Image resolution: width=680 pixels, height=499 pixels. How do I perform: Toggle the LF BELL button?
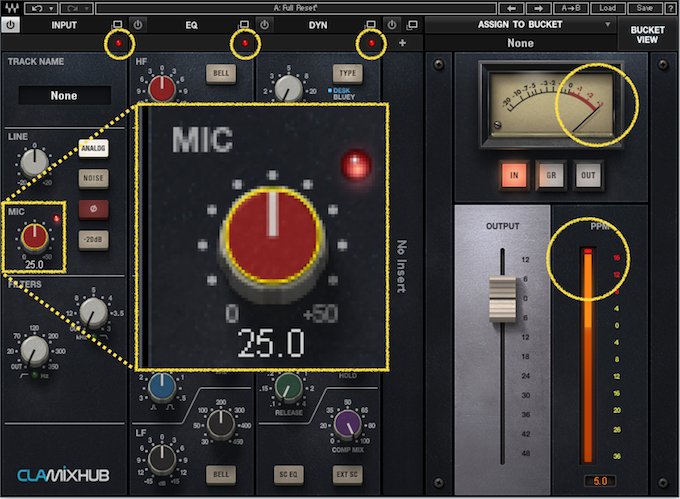221,474
